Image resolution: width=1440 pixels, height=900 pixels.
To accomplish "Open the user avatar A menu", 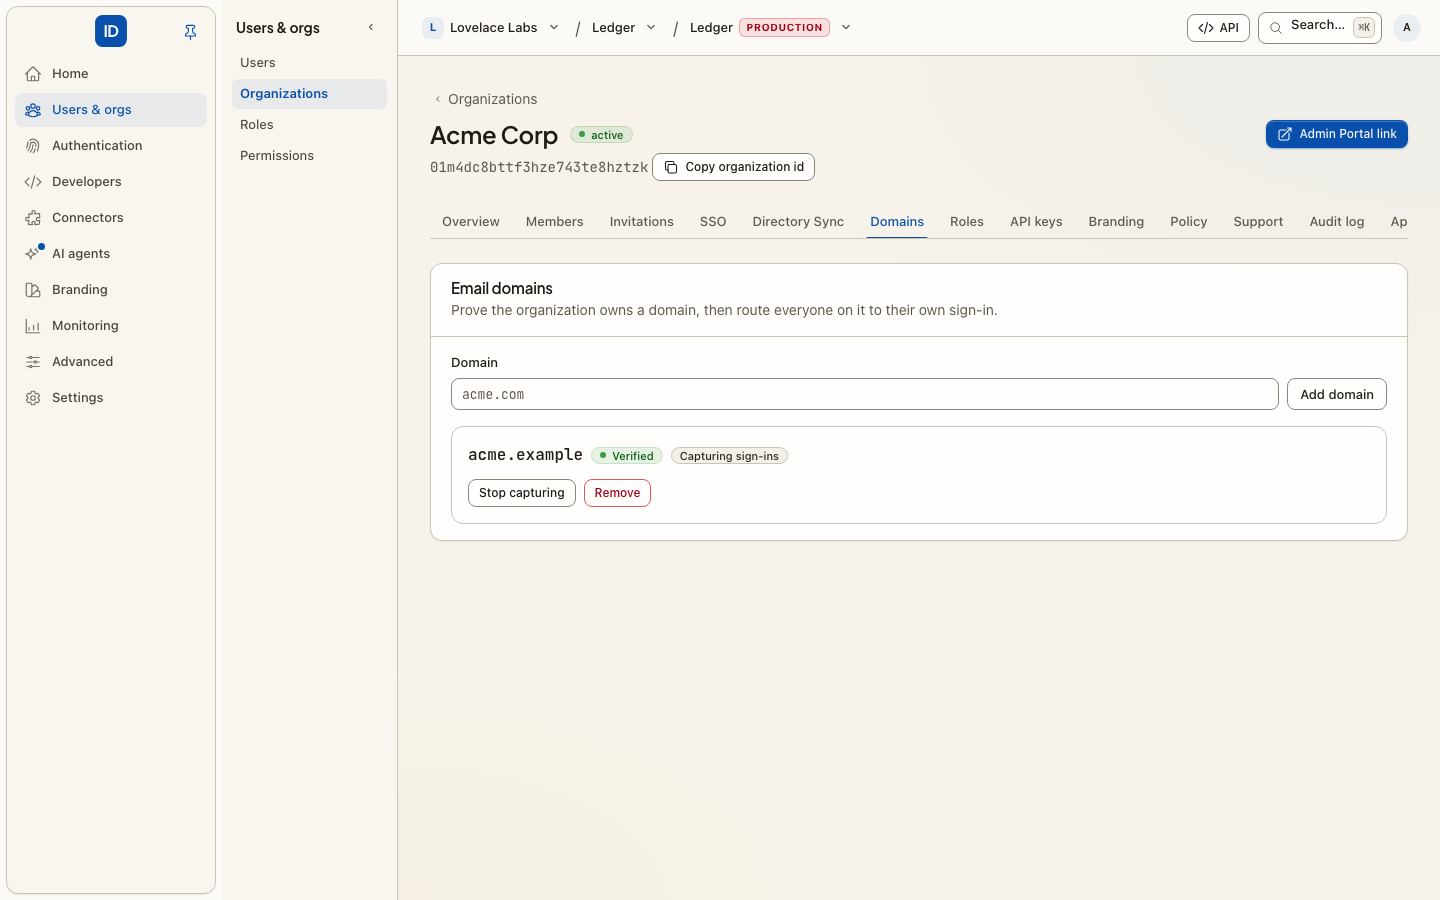I will [x=1407, y=28].
